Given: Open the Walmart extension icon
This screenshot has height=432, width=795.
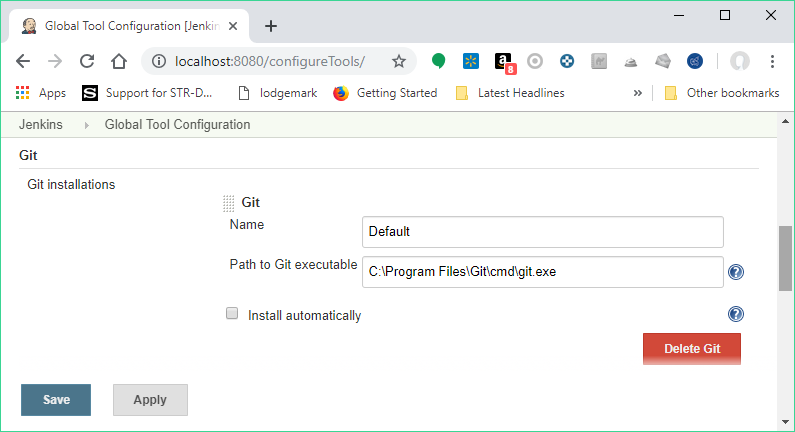Looking at the screenshot, I should (x=471, y=61).
